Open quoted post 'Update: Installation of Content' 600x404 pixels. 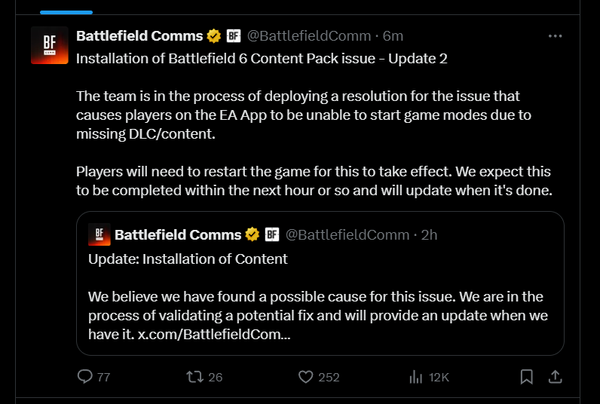187,260
